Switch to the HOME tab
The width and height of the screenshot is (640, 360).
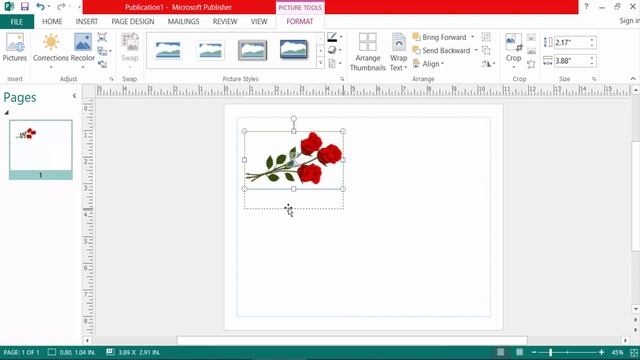point(52,22)
